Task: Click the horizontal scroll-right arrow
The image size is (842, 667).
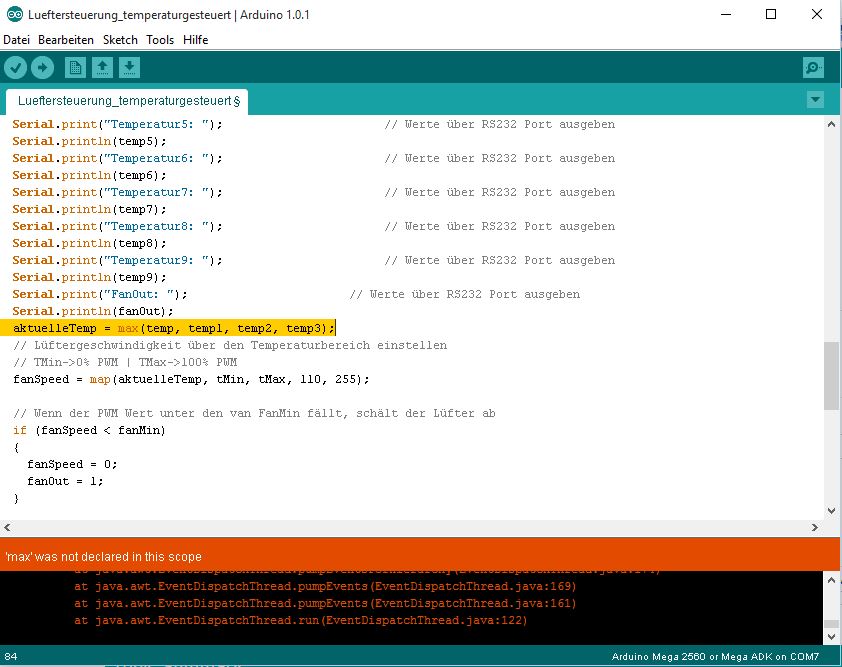Action: 815,527
